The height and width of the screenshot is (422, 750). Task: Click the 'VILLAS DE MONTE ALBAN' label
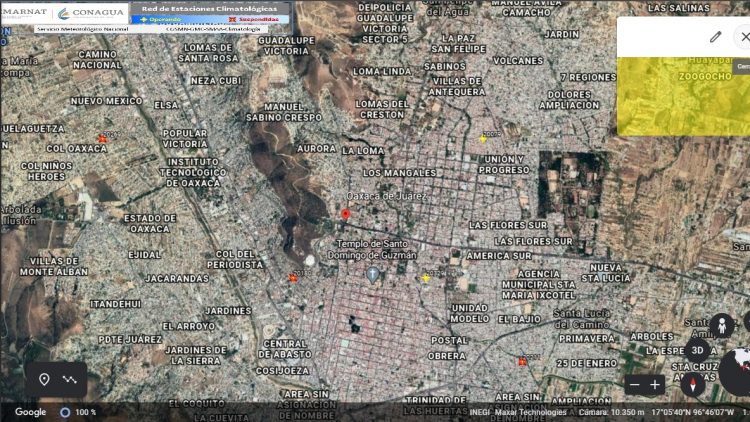click(54, 267)
